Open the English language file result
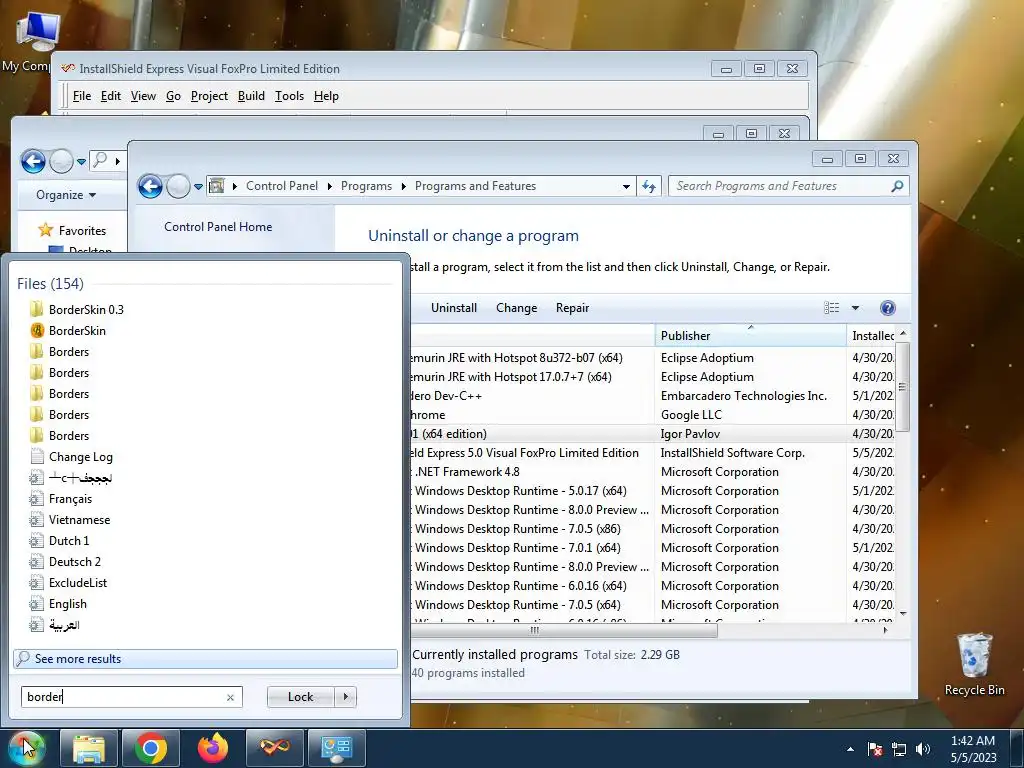1024x768 pixels. tap(59, 603)
